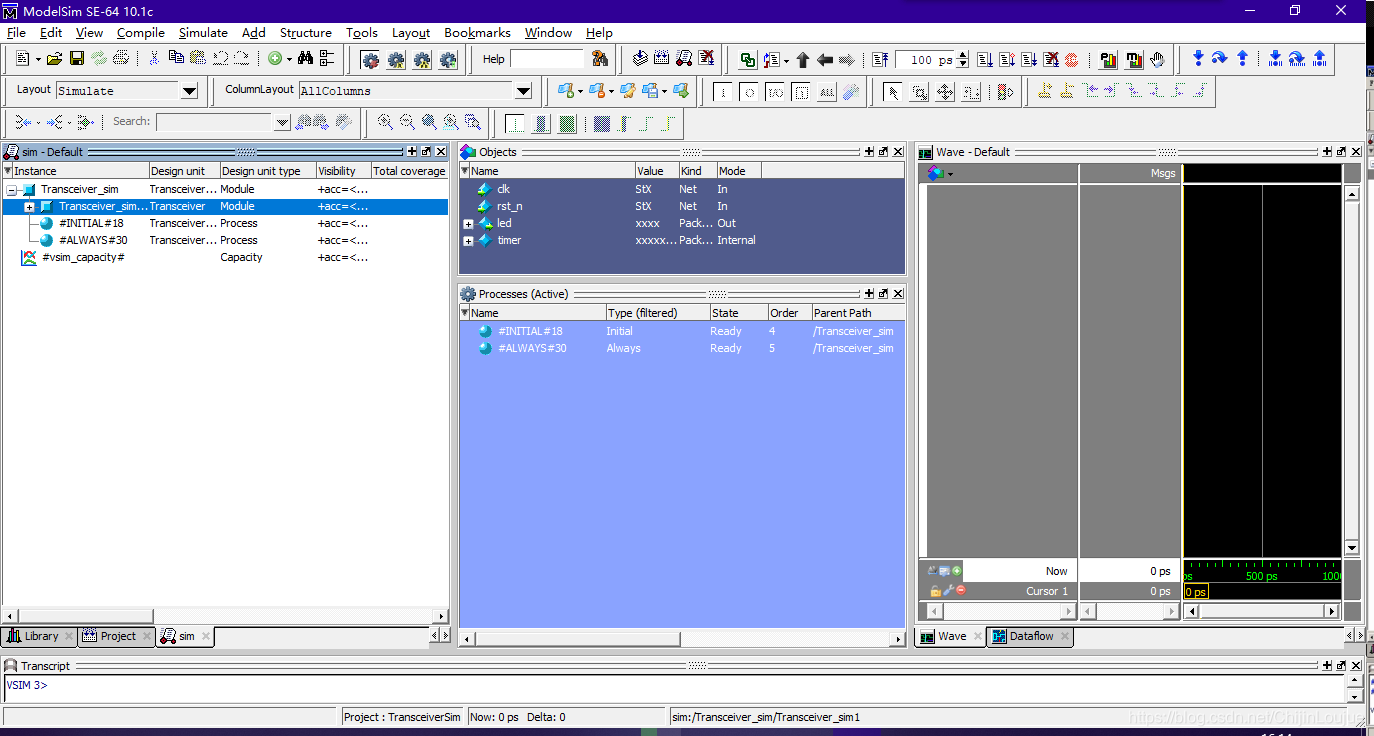Switch to the Project tab

tap(117, 636)
